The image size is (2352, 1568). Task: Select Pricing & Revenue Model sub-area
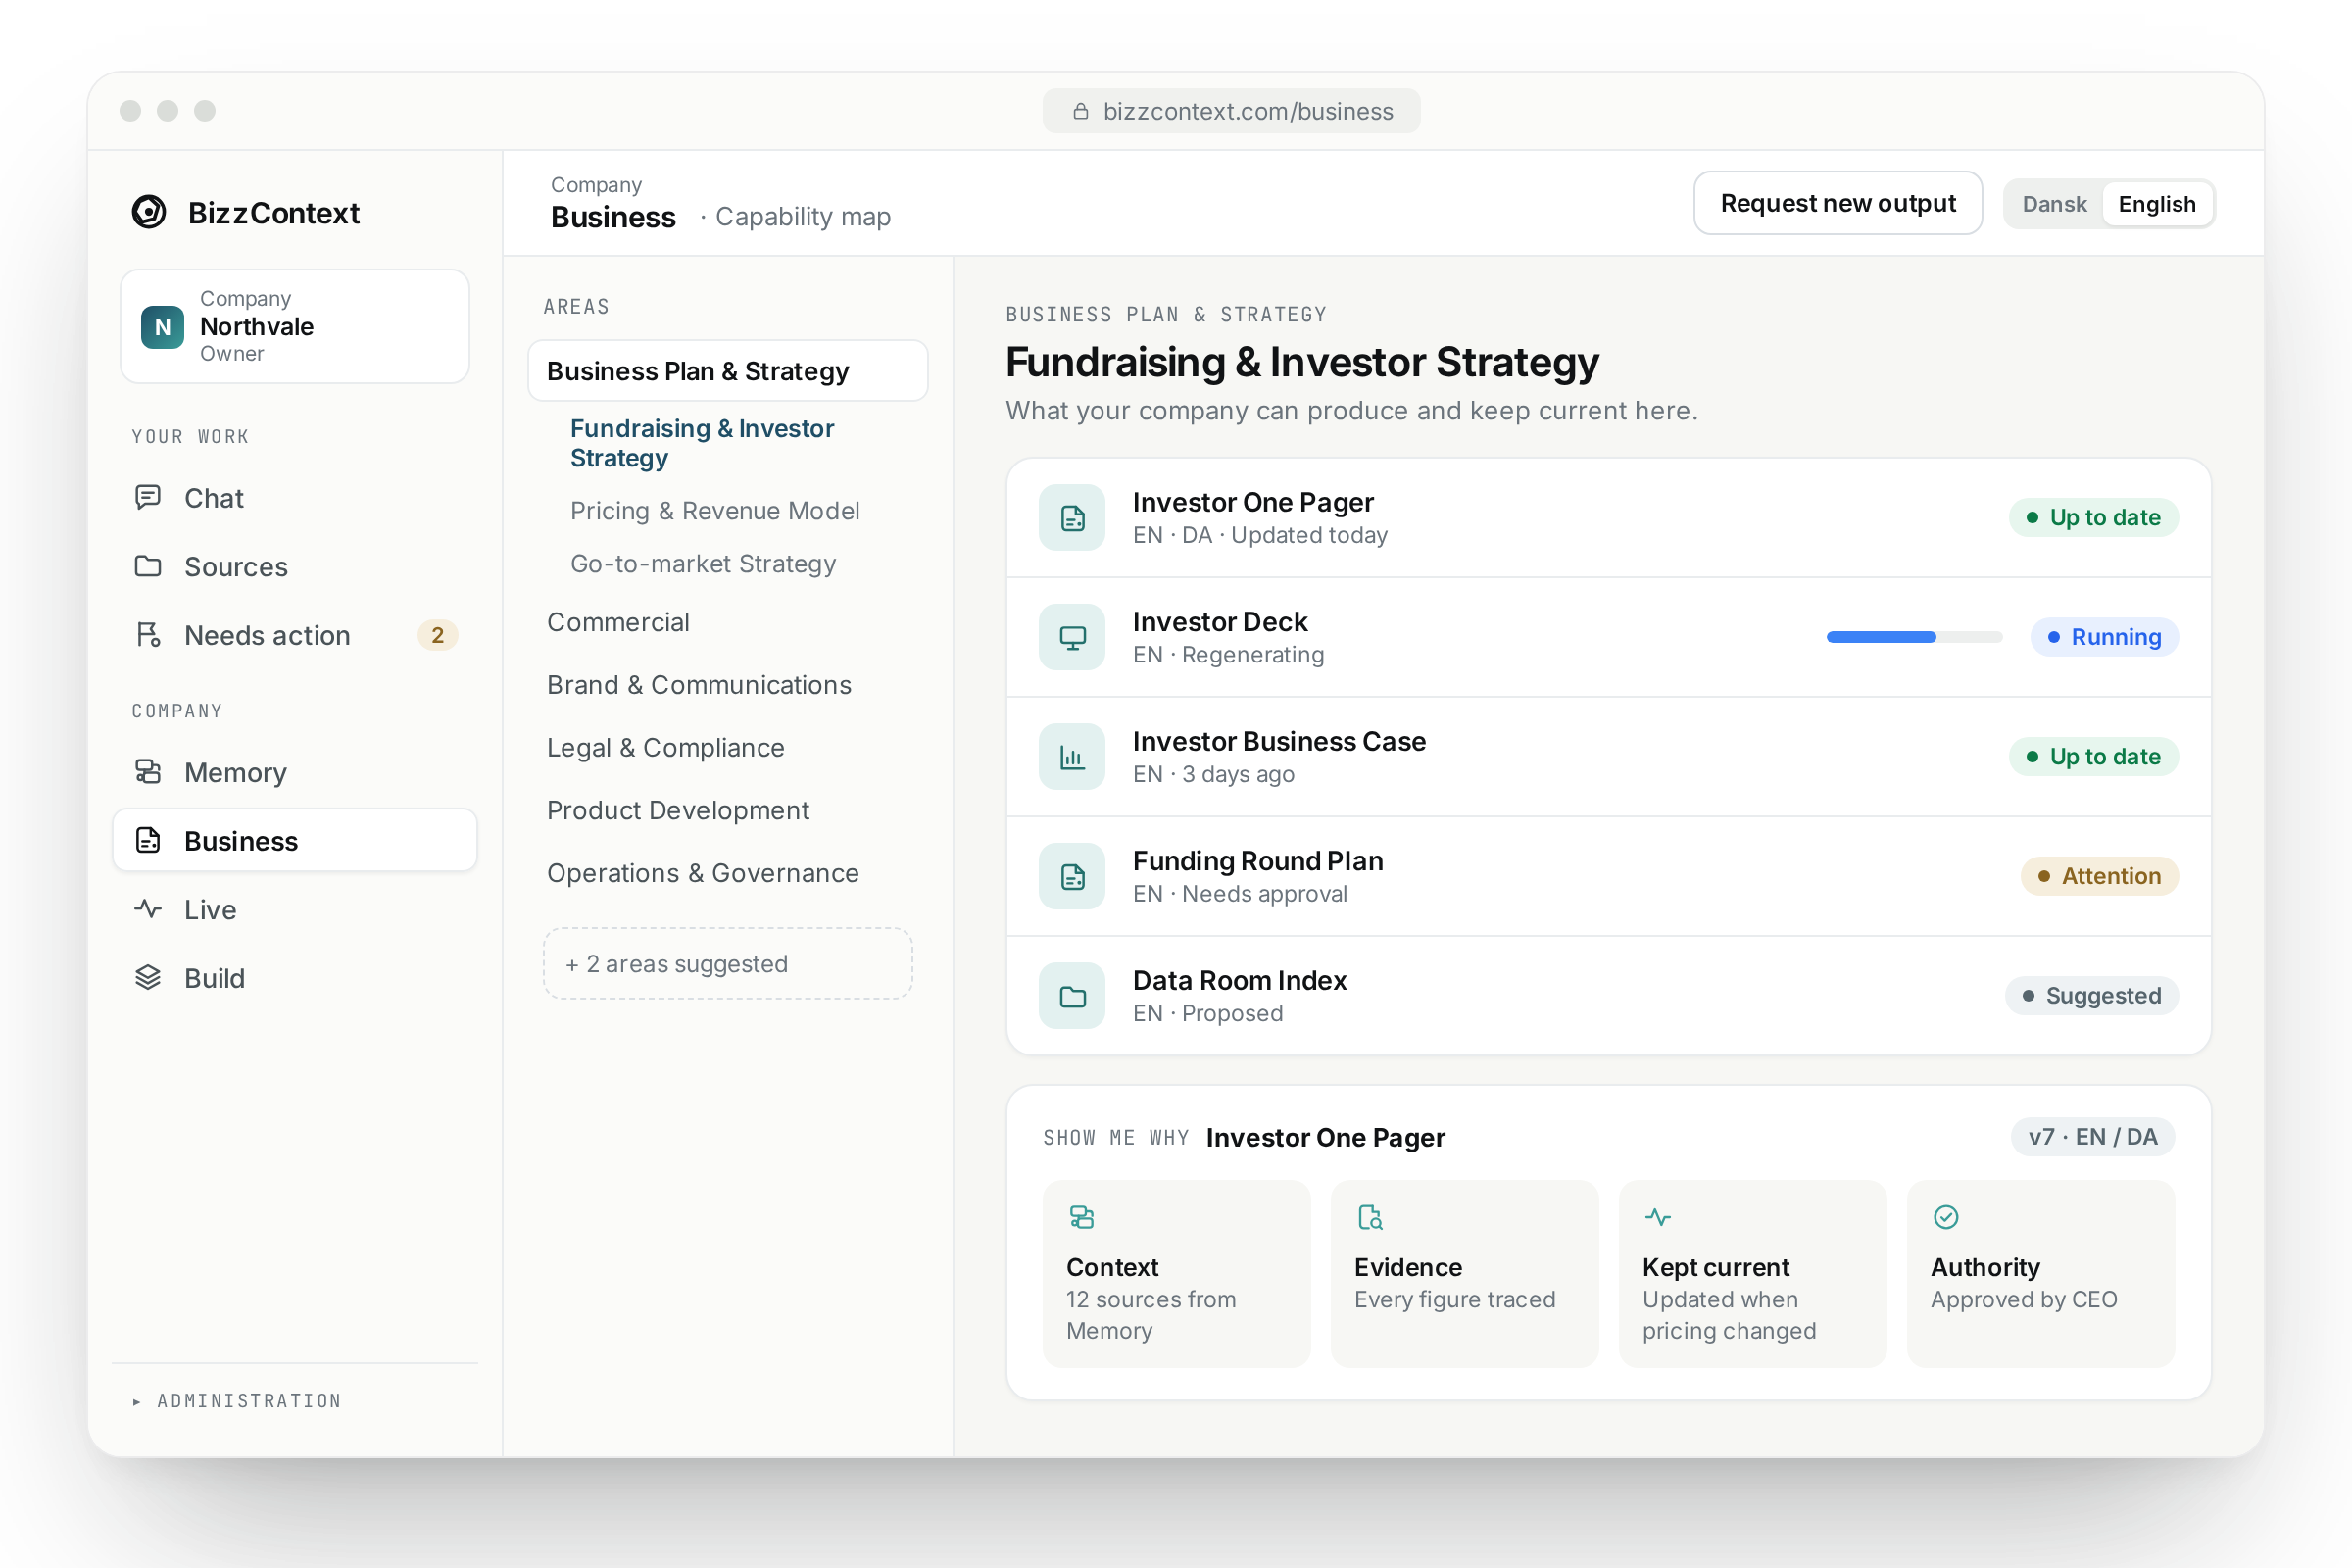click(x=714, y=511)
